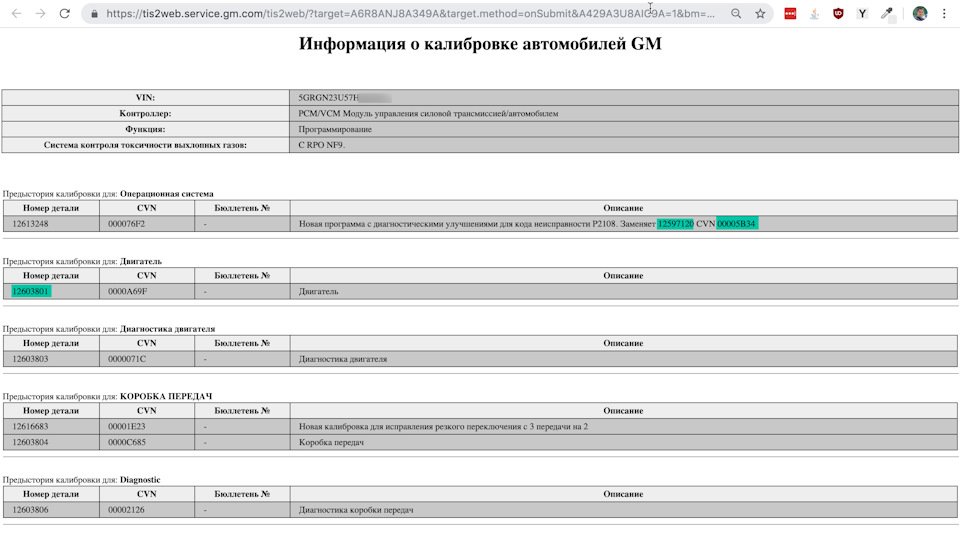Click the Java extension icon

(814, 13)
